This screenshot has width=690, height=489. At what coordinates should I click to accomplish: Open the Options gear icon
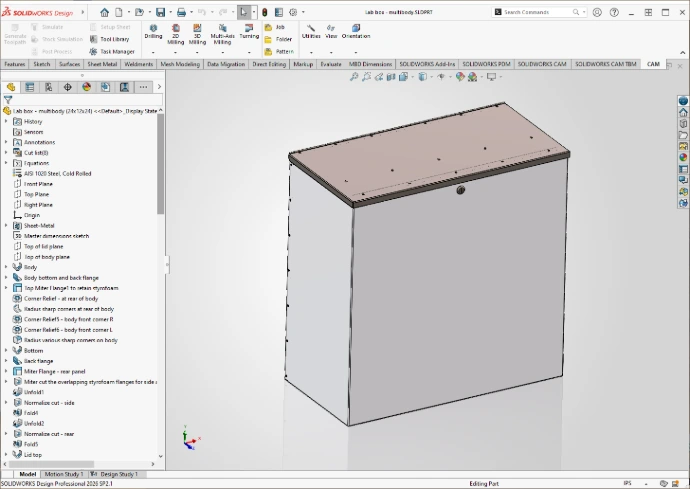point(293,12)
